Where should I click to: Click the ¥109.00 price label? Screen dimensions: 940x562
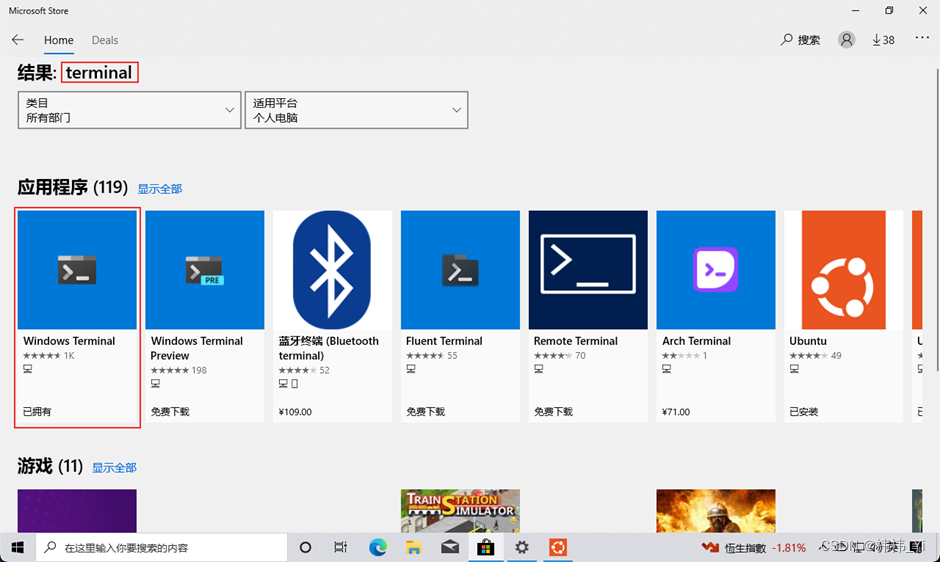coord(296,411)
